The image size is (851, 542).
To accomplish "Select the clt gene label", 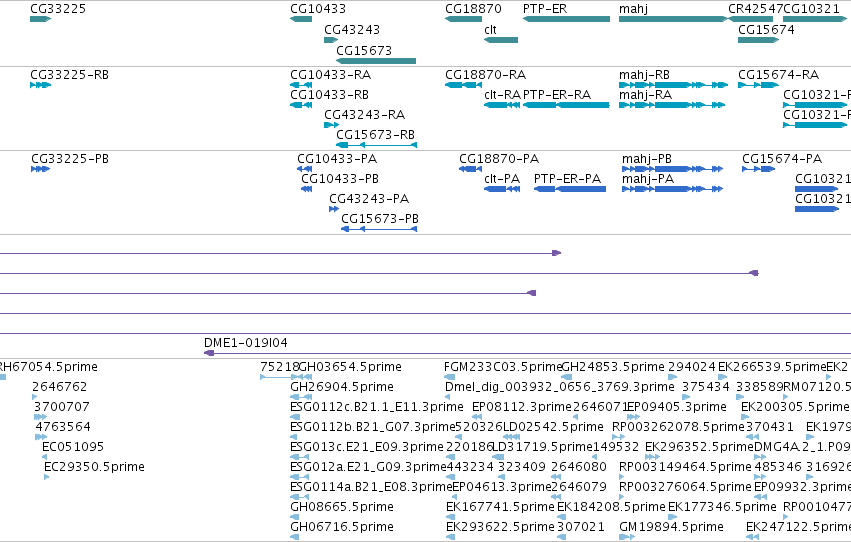I will 491,30.
